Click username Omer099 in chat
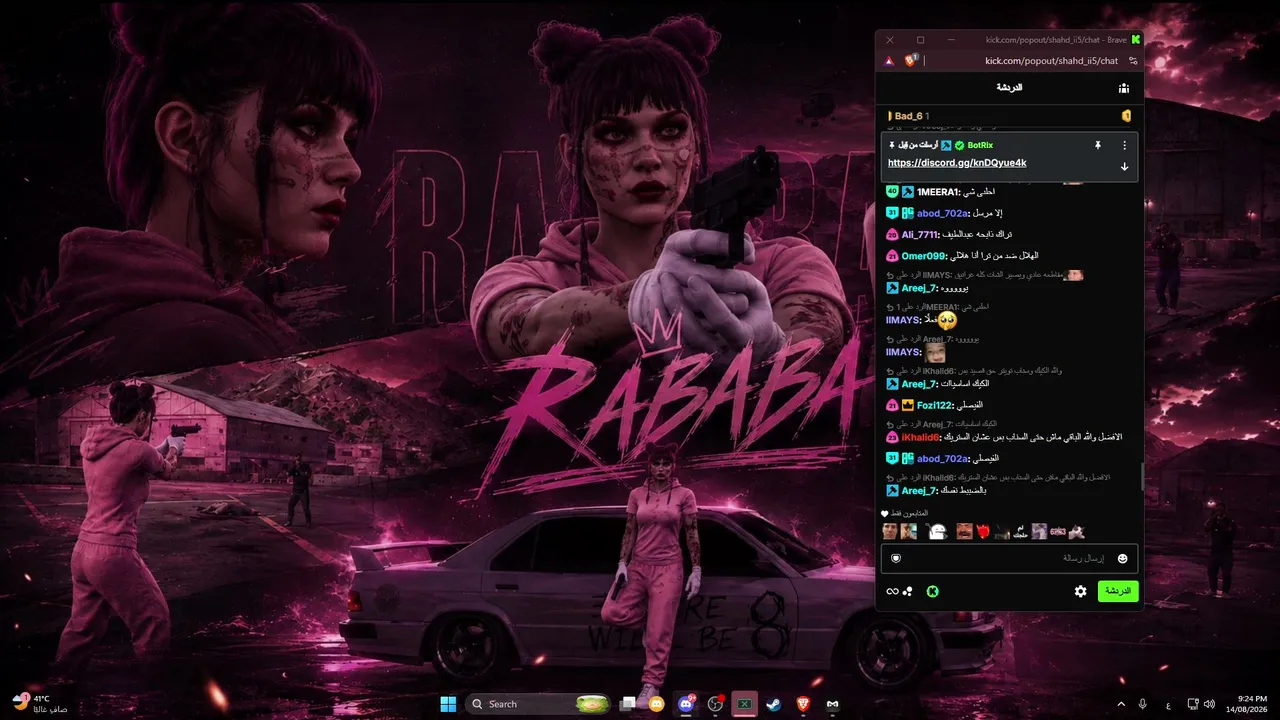 coord(923,256)
